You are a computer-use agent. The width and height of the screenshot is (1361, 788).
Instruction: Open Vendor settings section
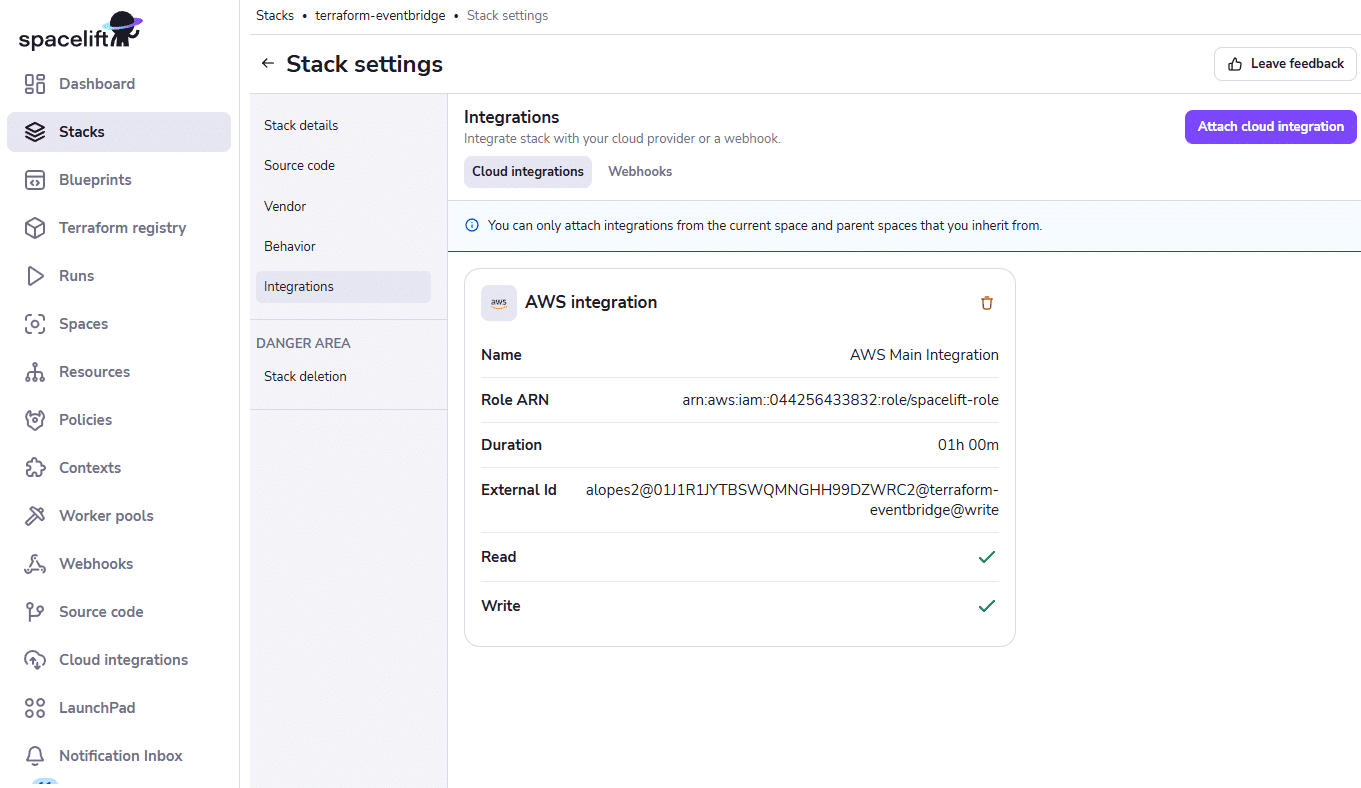click(343, 207)
